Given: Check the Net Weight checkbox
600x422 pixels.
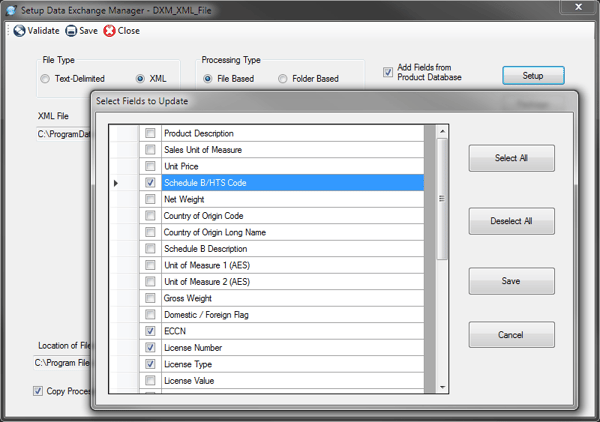Looking at the screenshot, I should (x=150, y=199).
